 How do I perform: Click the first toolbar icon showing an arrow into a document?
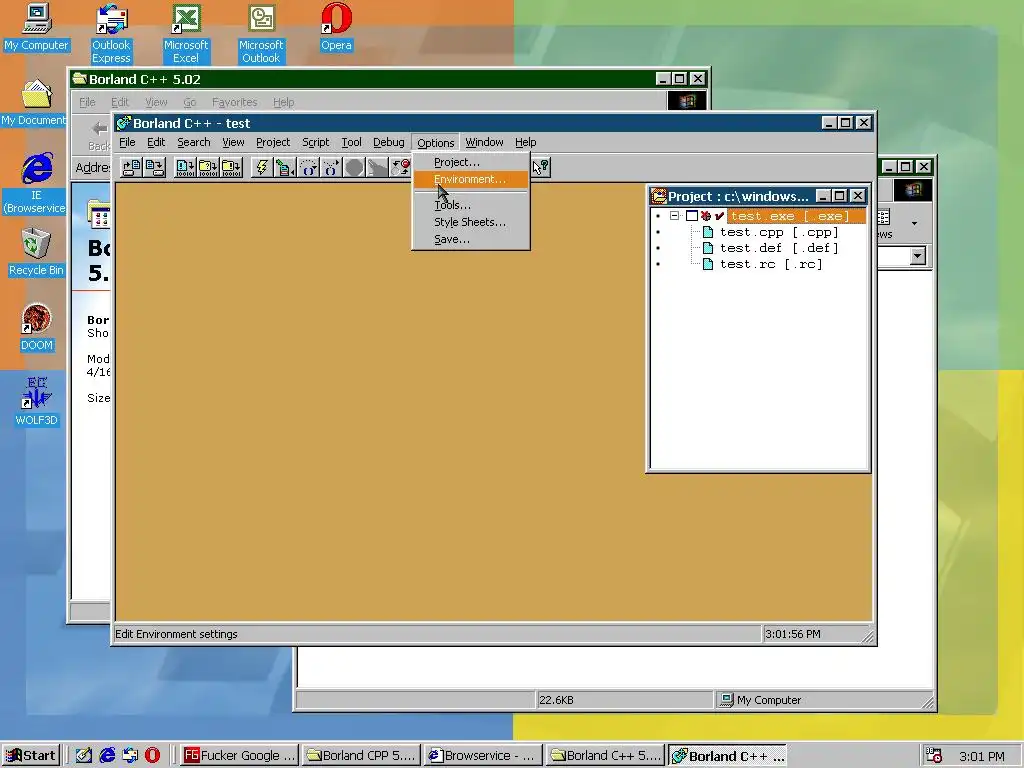pyautogui.click(x=131, y=168)
